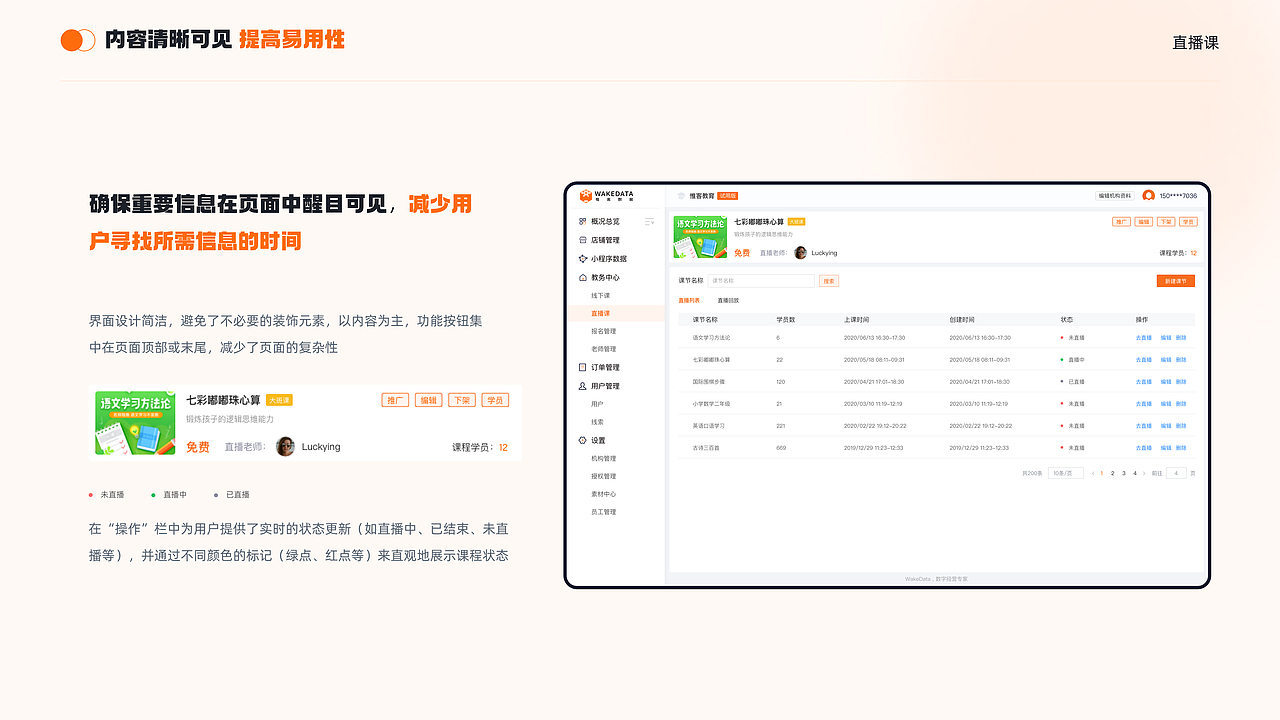1280x720 pixels.
Task: Open 素材中心 under settings
Action: click(x=603, y=494)
